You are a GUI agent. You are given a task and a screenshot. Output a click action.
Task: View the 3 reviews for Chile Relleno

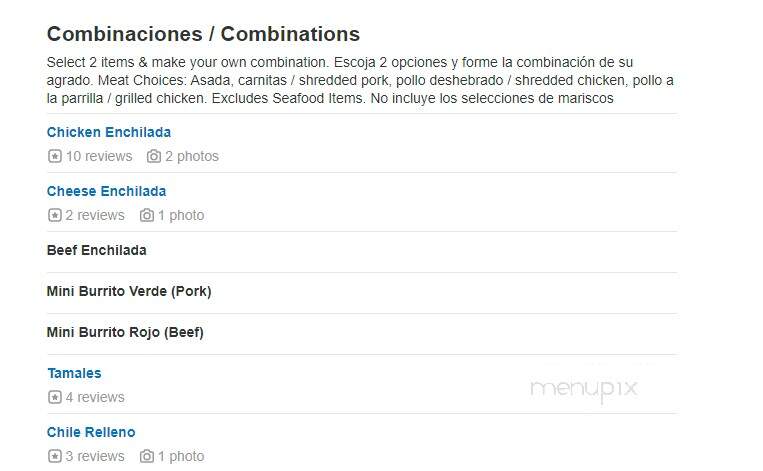click(x=95, y=456)
